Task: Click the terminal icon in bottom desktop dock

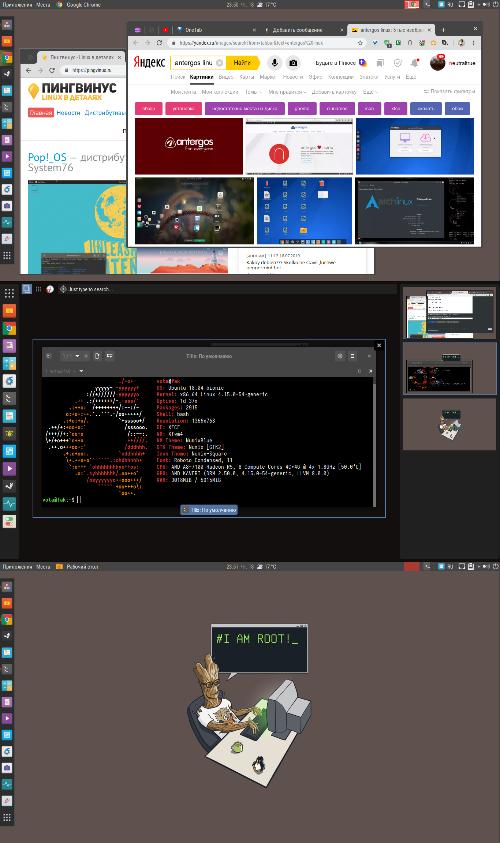Action: point(7,669)
